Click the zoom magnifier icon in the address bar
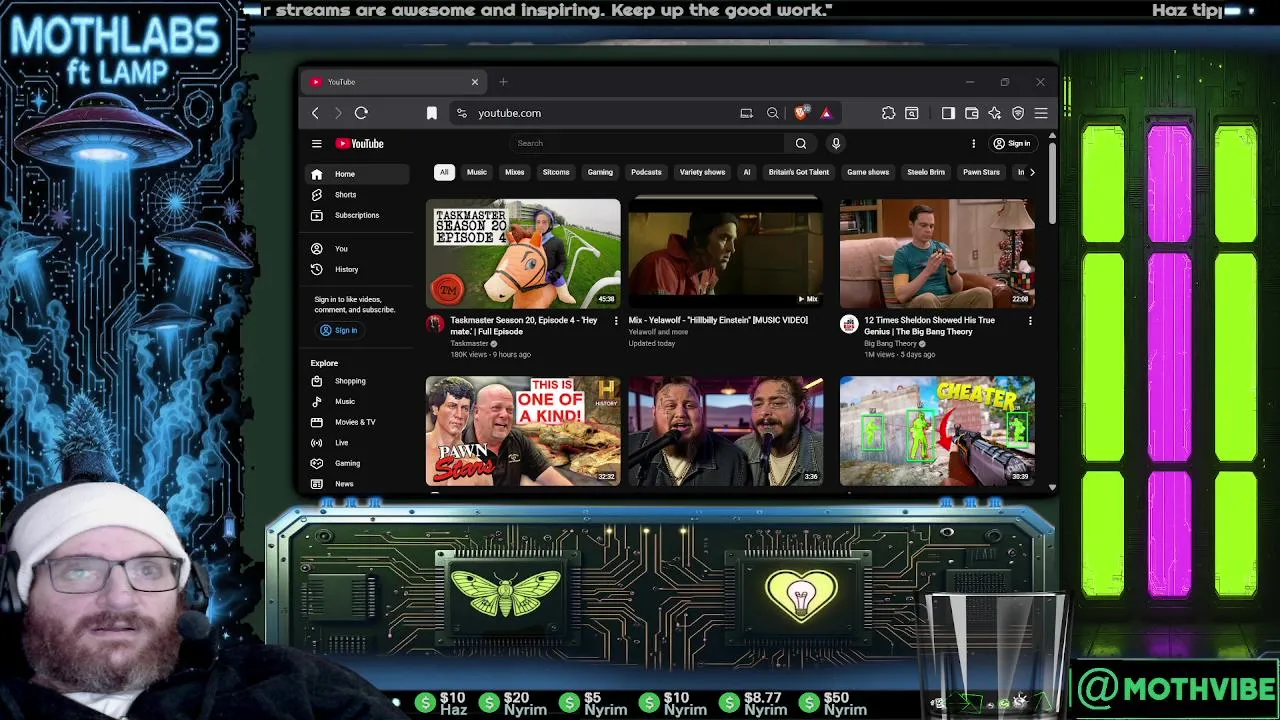The width and height of the screenshot is (1280, 720). [x=773, y=113]
